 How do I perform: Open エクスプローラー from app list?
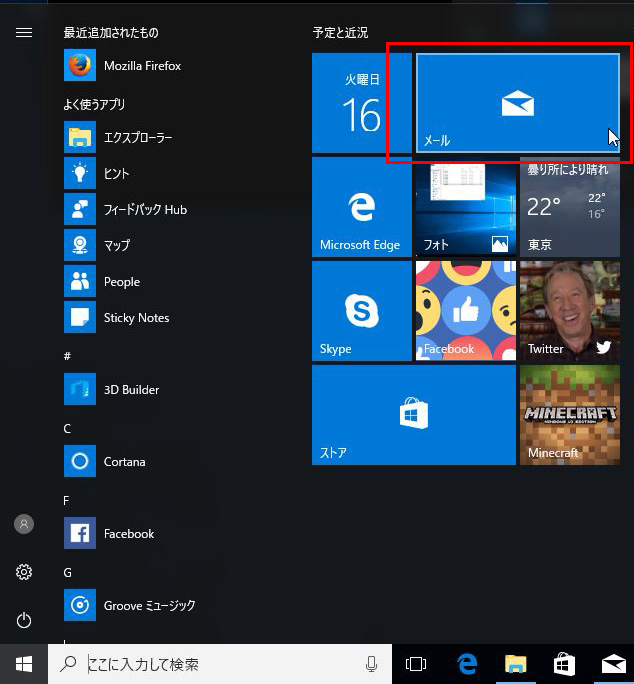(118, 137)
